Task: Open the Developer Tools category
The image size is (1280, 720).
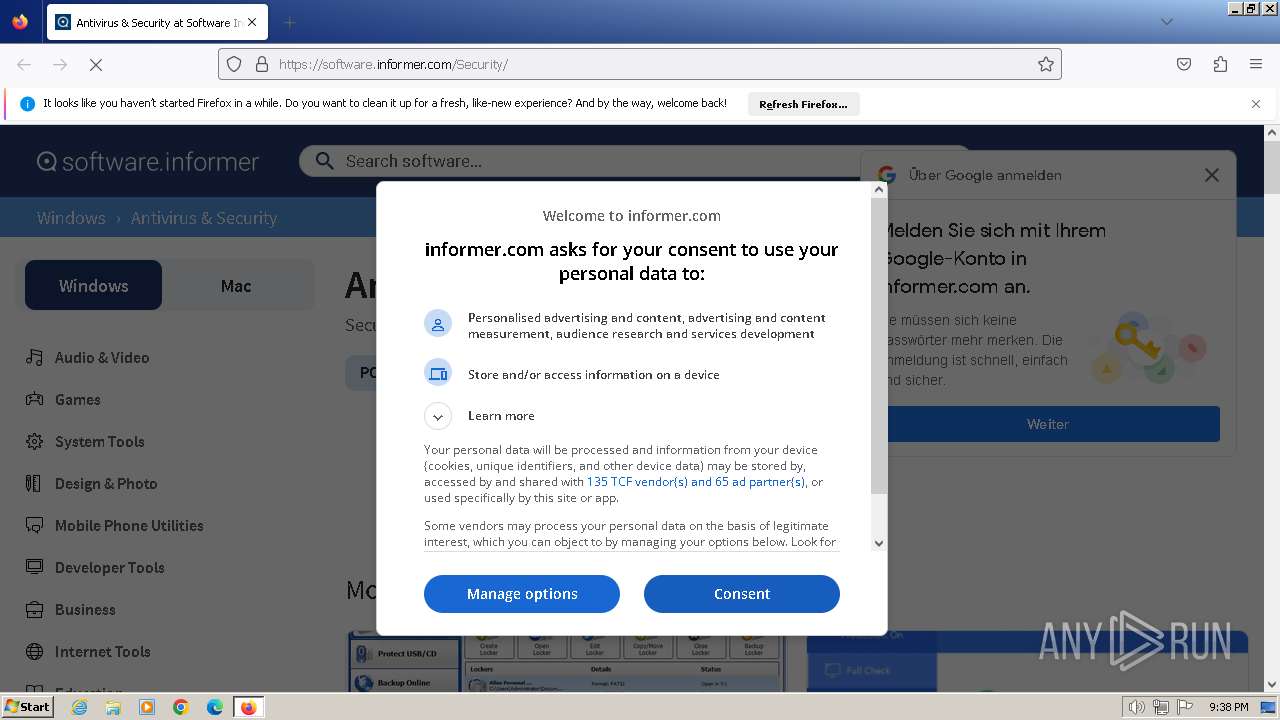Action: pos(110,568)
